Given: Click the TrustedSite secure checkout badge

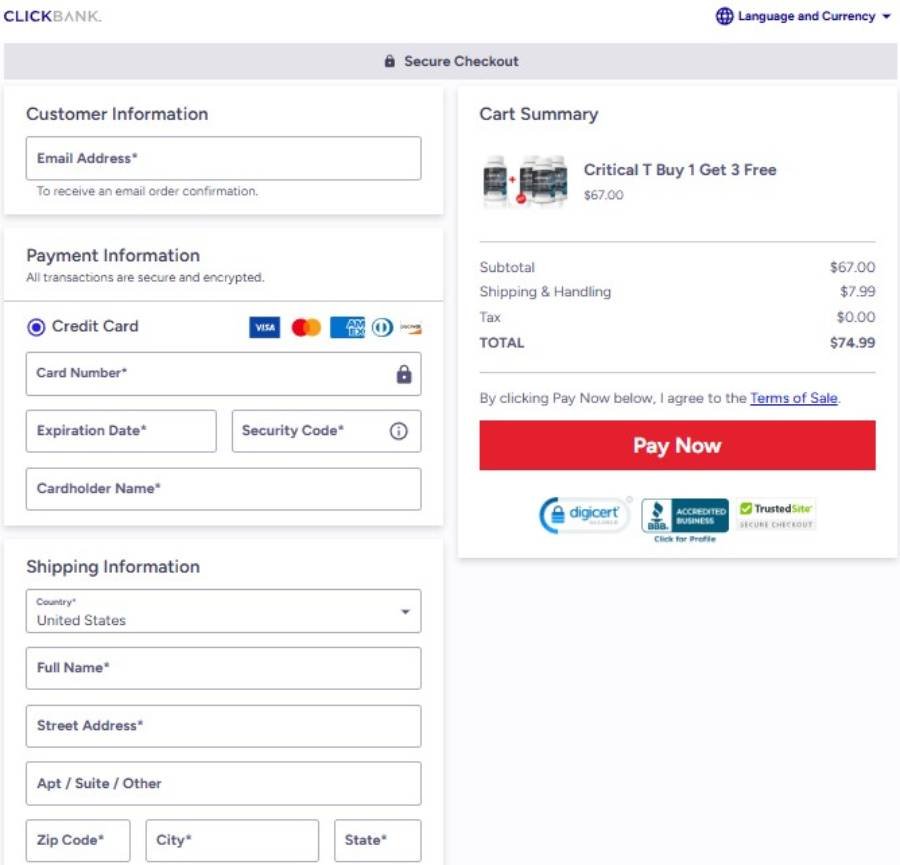Looking at the screenshot, I should [x=777, y=512].
